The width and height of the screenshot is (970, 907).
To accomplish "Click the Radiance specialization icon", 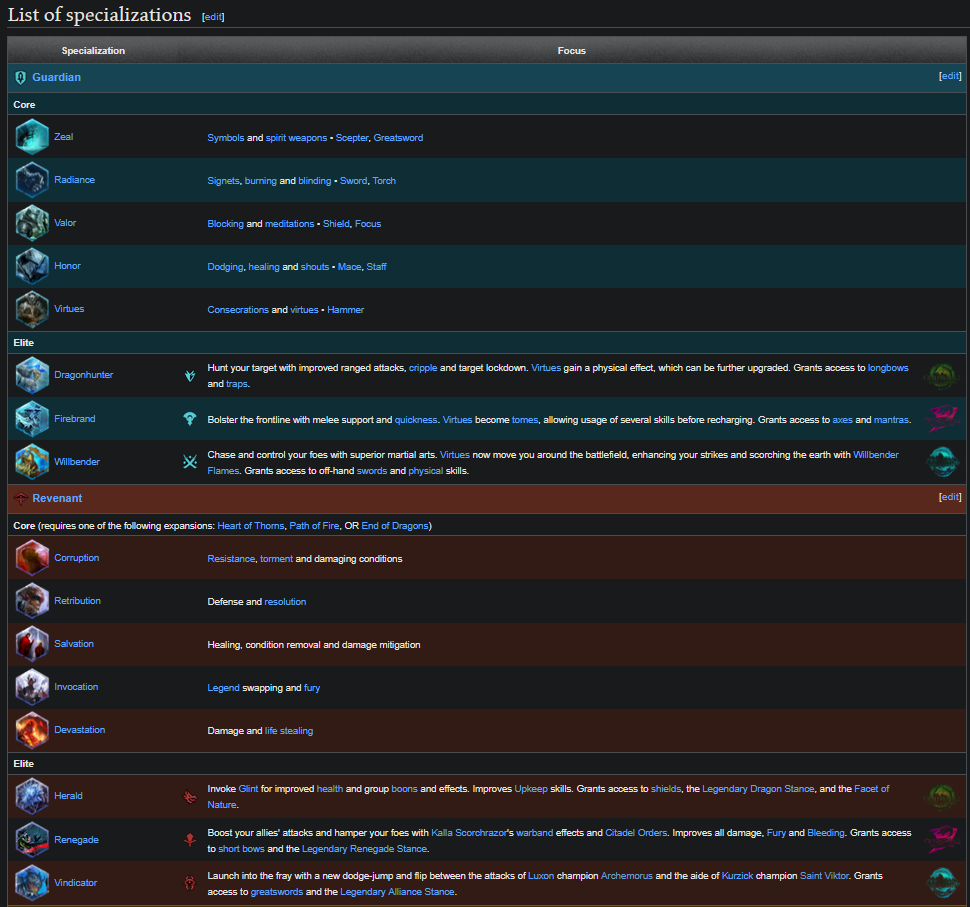I will click(32, 180).
